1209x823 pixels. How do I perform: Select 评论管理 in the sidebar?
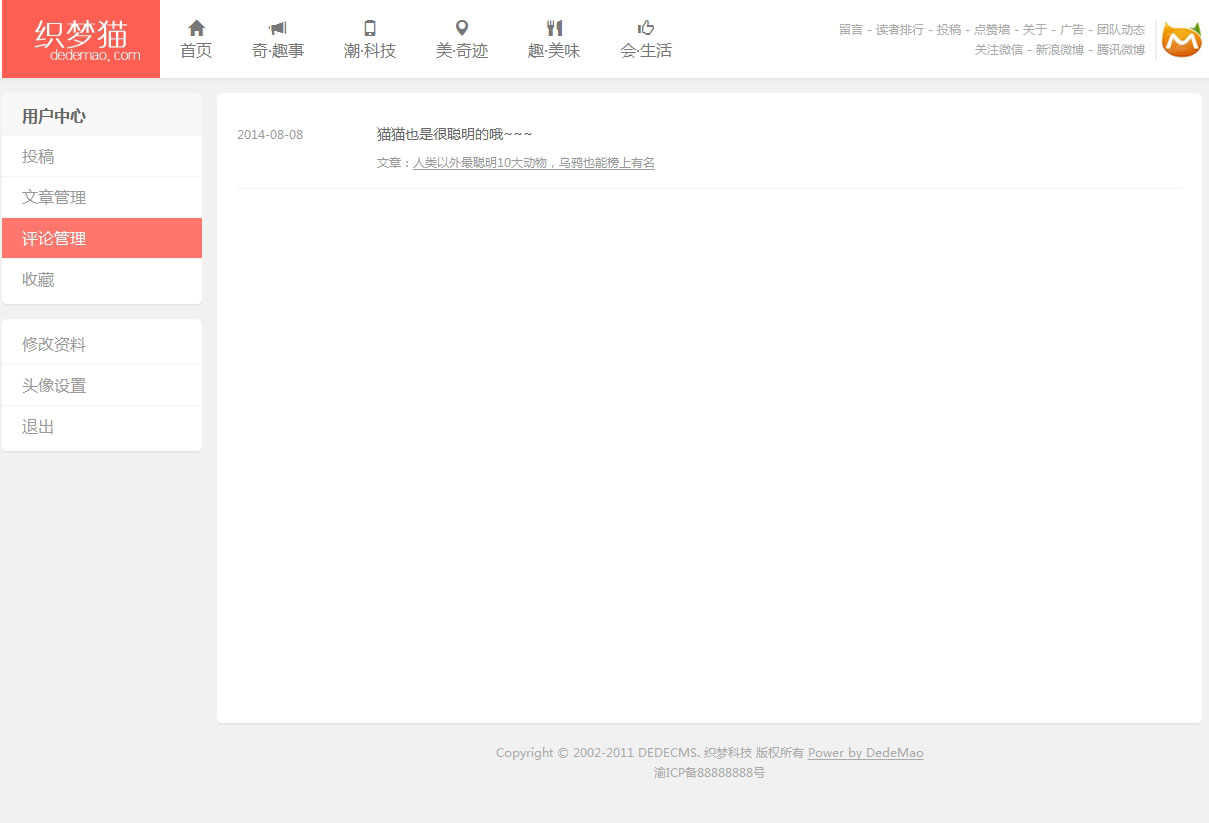coord(54,239)
